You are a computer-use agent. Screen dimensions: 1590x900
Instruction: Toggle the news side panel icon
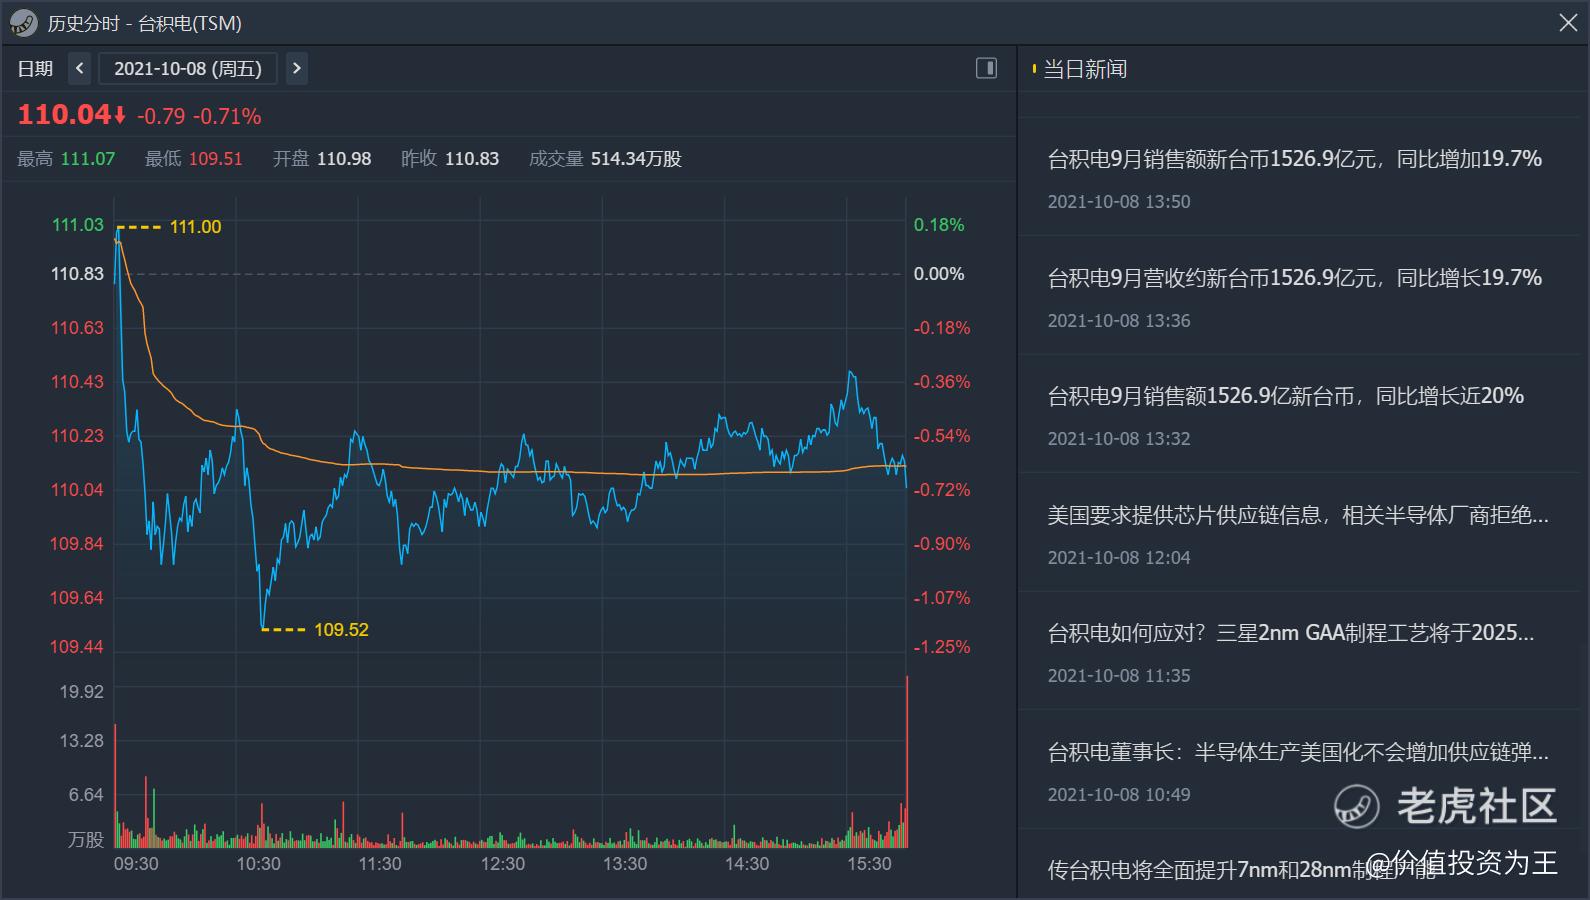click(x=986, y=68)
